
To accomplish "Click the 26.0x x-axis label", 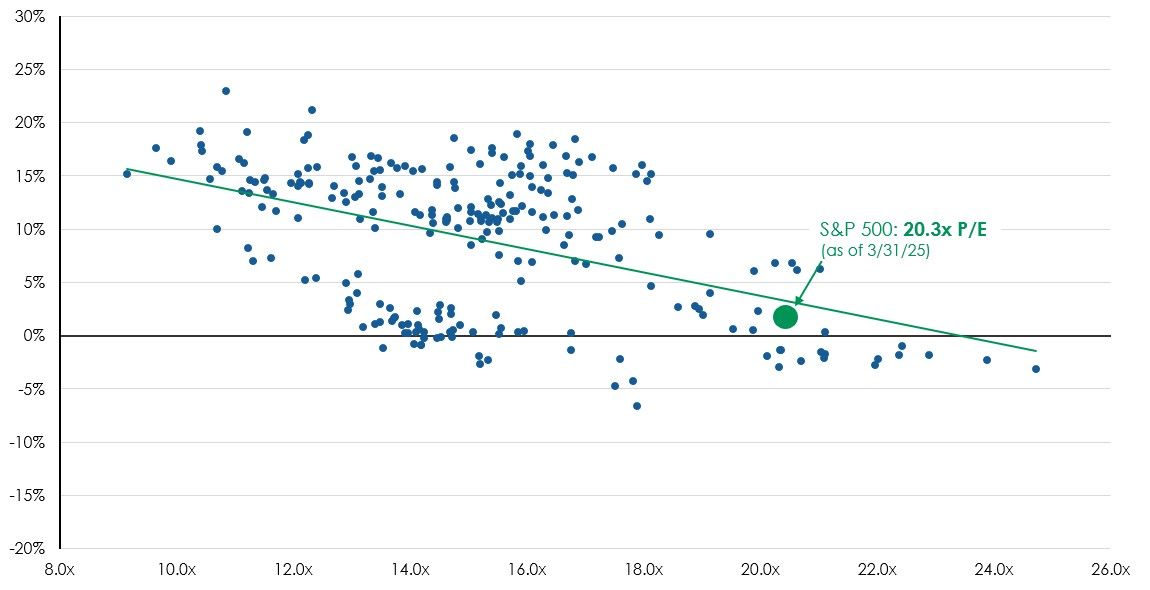I will (x=1110, y=570).
